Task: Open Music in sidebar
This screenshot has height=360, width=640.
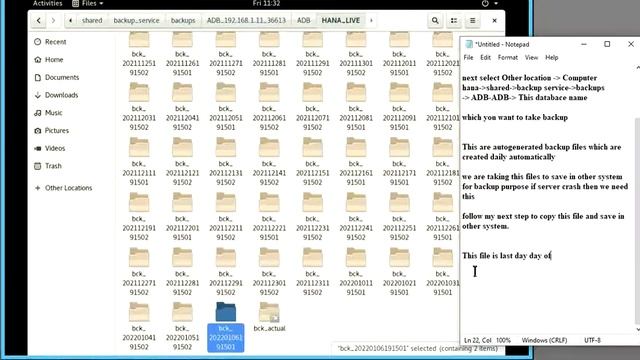Action: click(53, 113)
